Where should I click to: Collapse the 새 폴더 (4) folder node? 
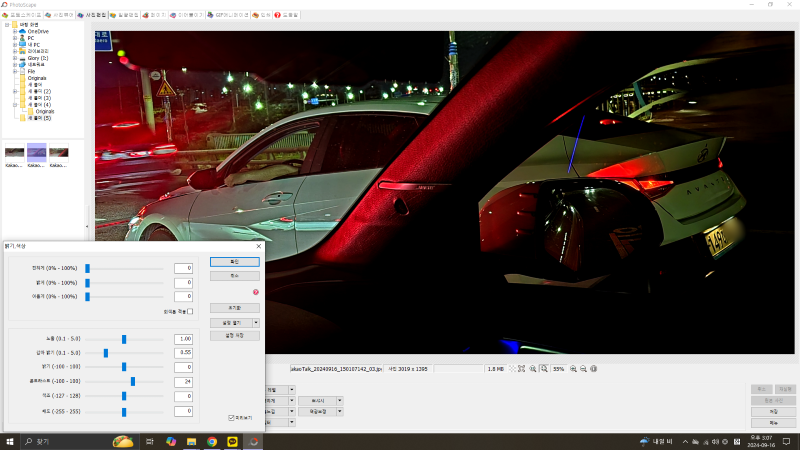click(15, 104)
